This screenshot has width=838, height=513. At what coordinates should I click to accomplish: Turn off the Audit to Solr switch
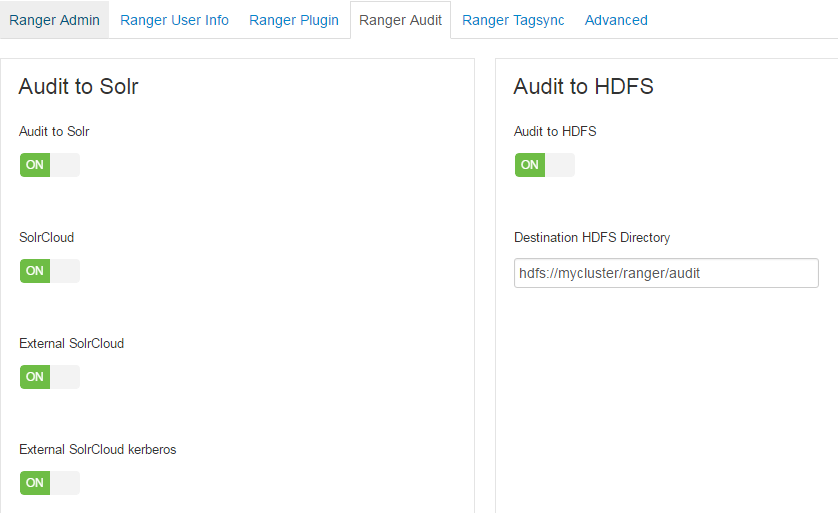point(49,165)
